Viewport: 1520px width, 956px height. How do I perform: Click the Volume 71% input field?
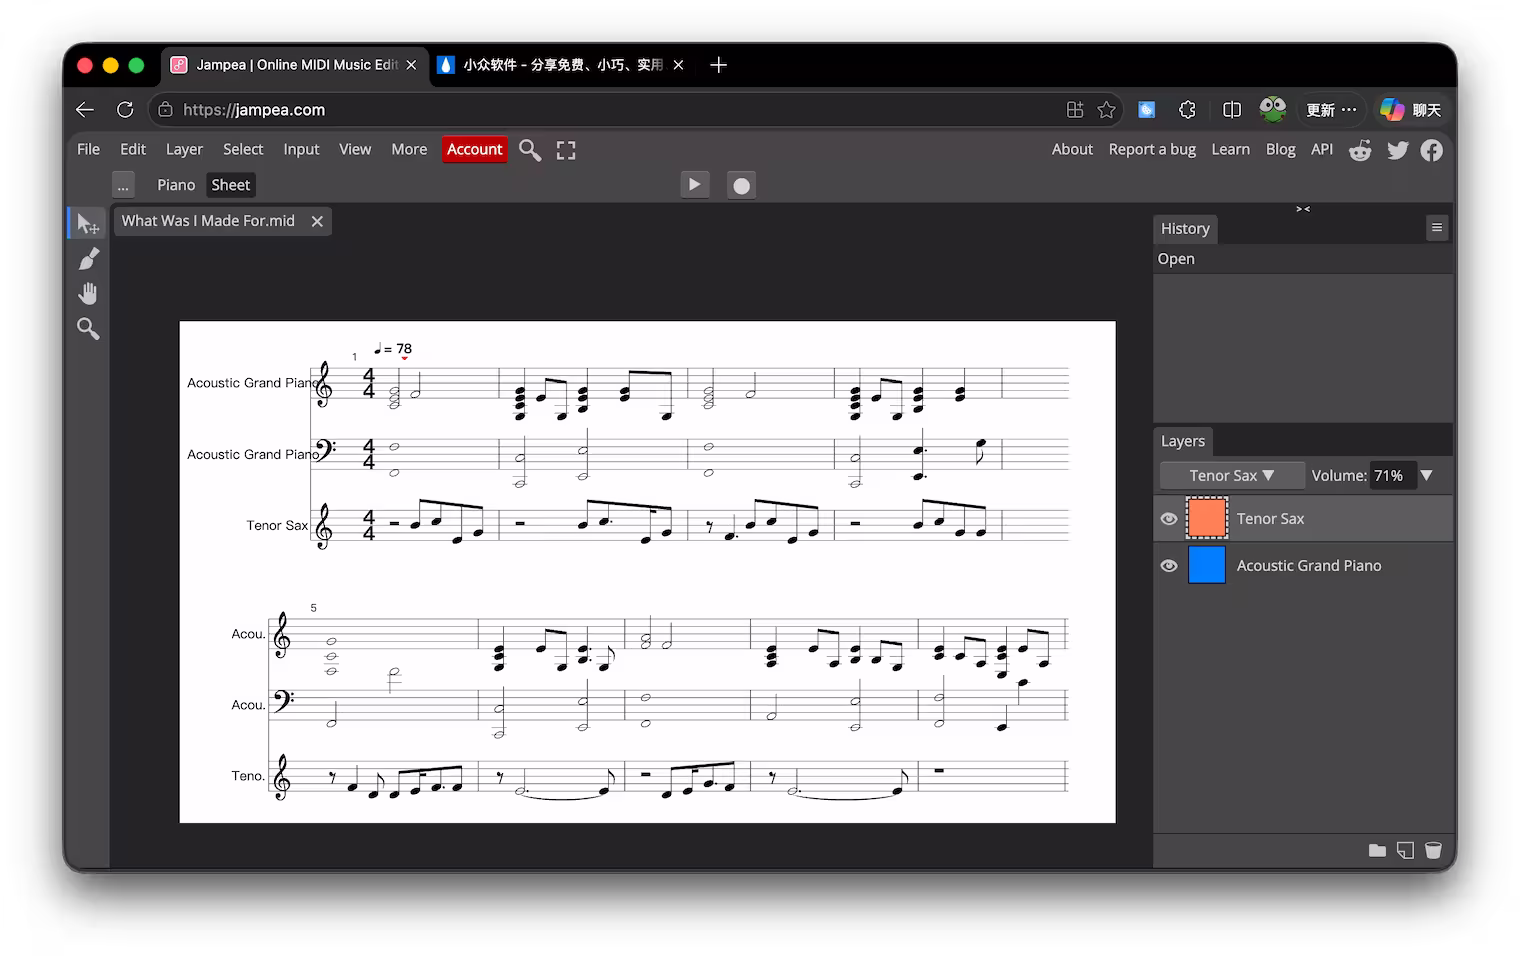pyautogui.click(x=1391, y=476)
